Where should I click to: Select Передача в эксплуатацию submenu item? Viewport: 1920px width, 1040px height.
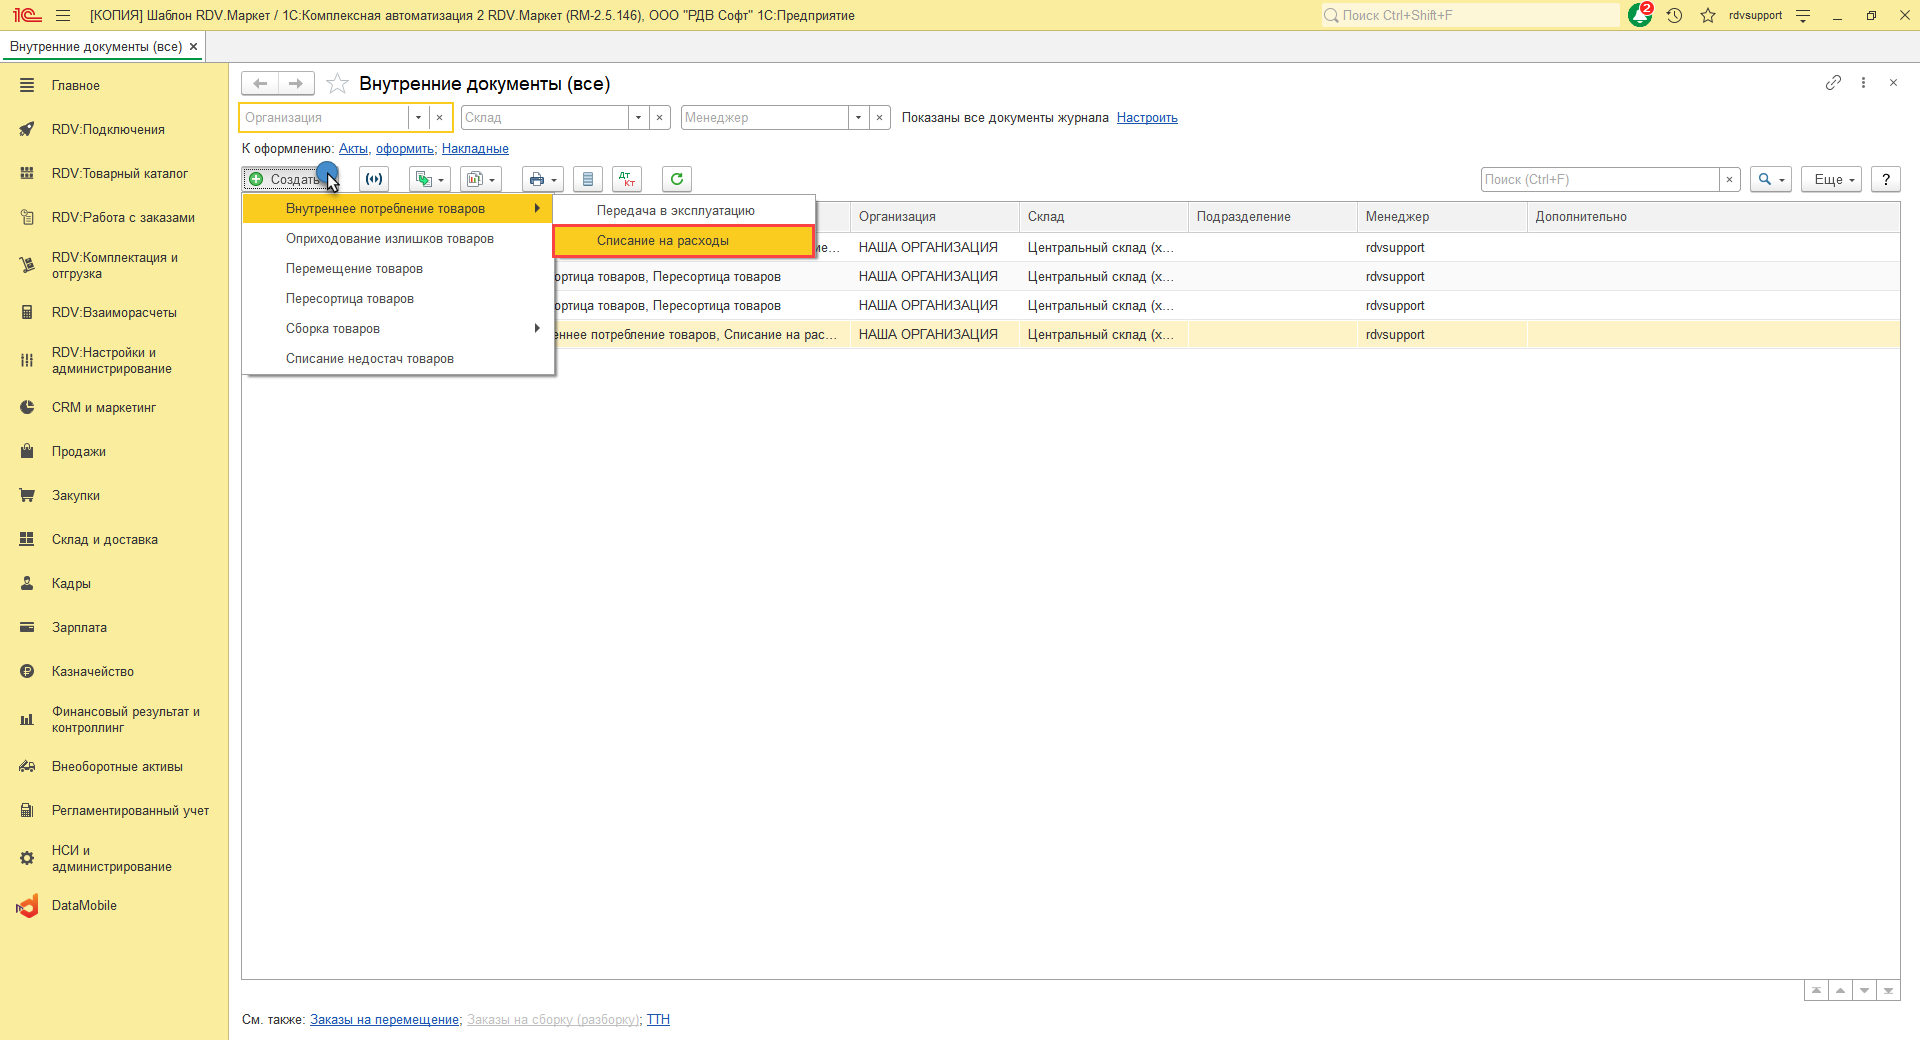click(x=676, y=211)
